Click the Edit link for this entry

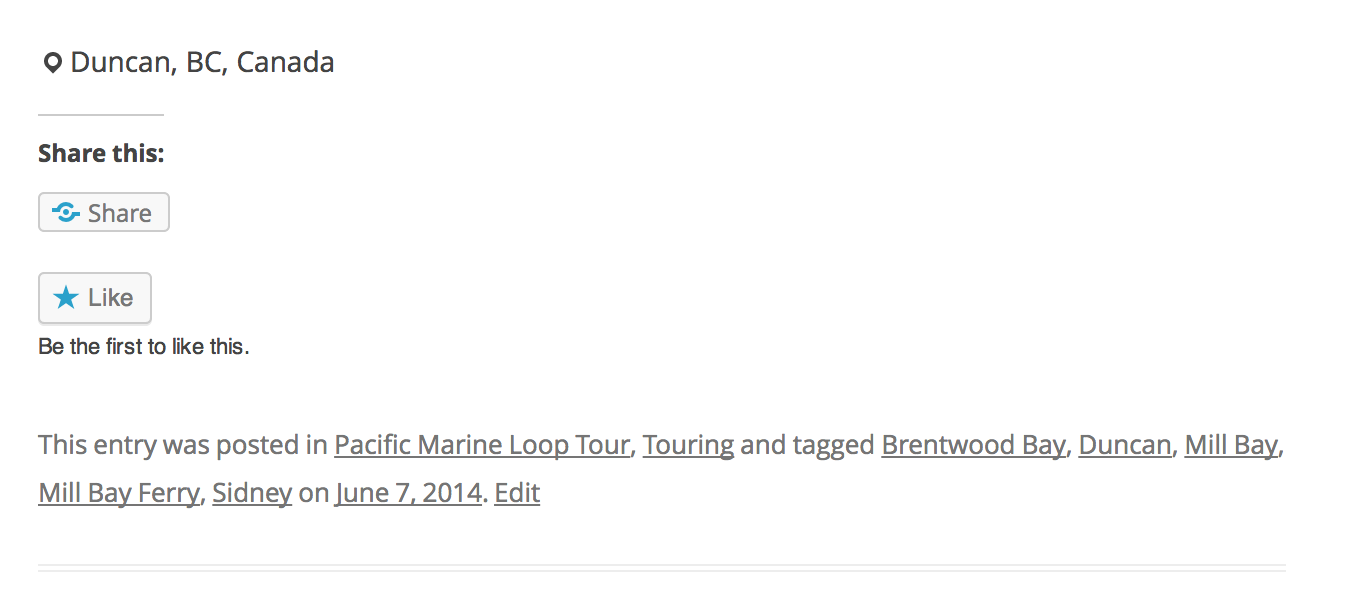click(517, 493)
